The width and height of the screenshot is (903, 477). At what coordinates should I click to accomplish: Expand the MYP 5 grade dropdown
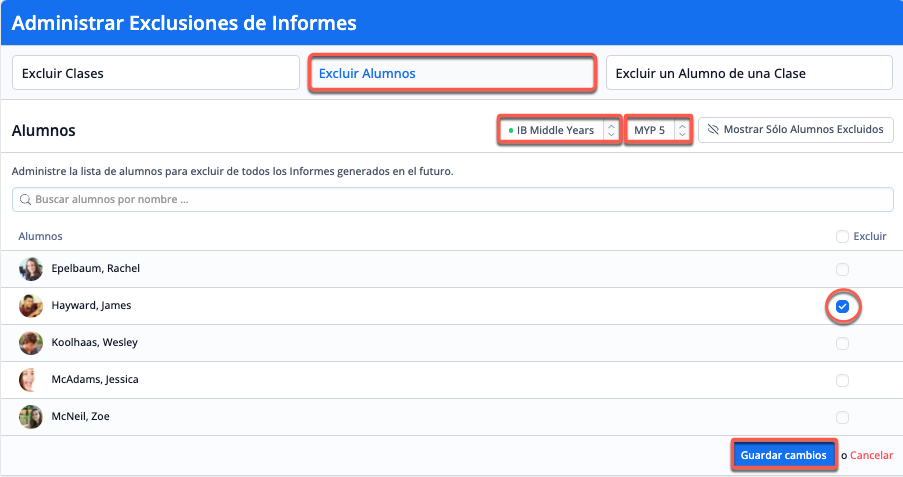(x=659, y=130)
